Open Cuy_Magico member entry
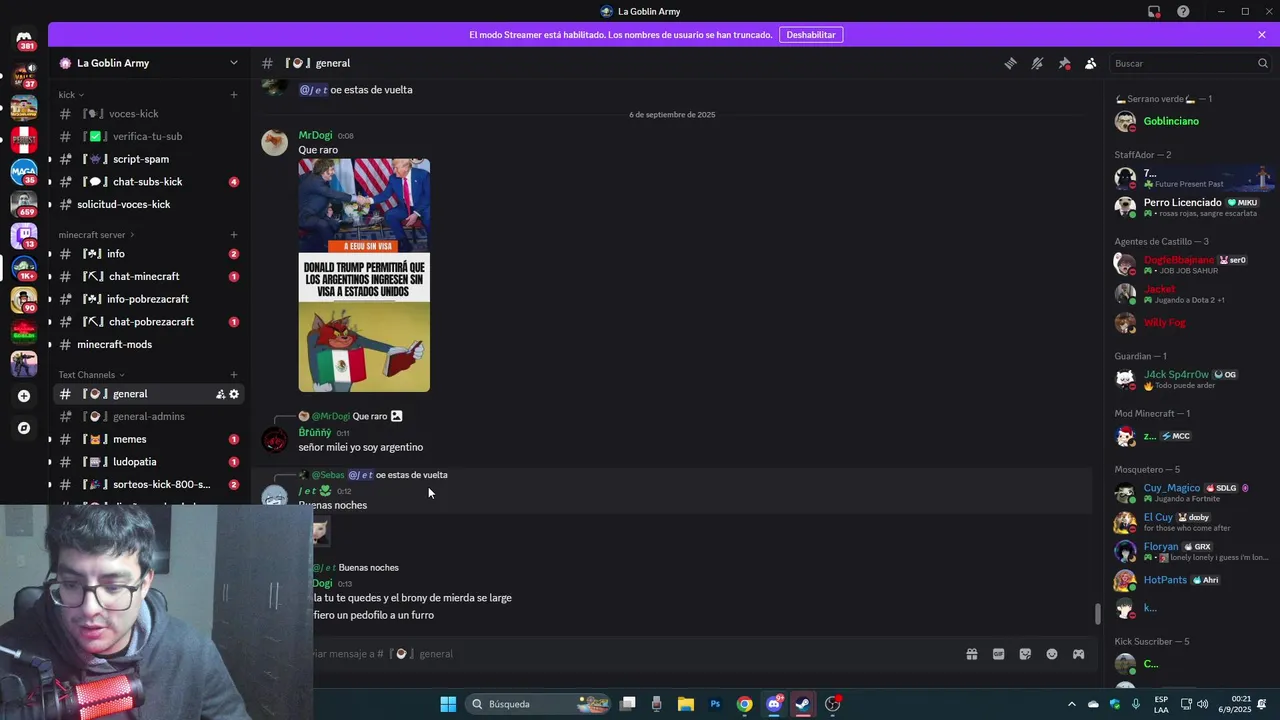 click(1192, 492)
